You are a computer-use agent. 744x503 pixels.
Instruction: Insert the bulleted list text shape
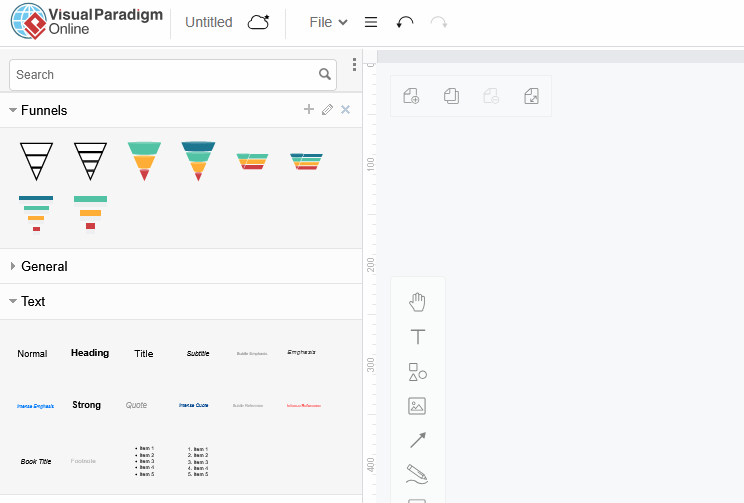click(x=144, y=461)
